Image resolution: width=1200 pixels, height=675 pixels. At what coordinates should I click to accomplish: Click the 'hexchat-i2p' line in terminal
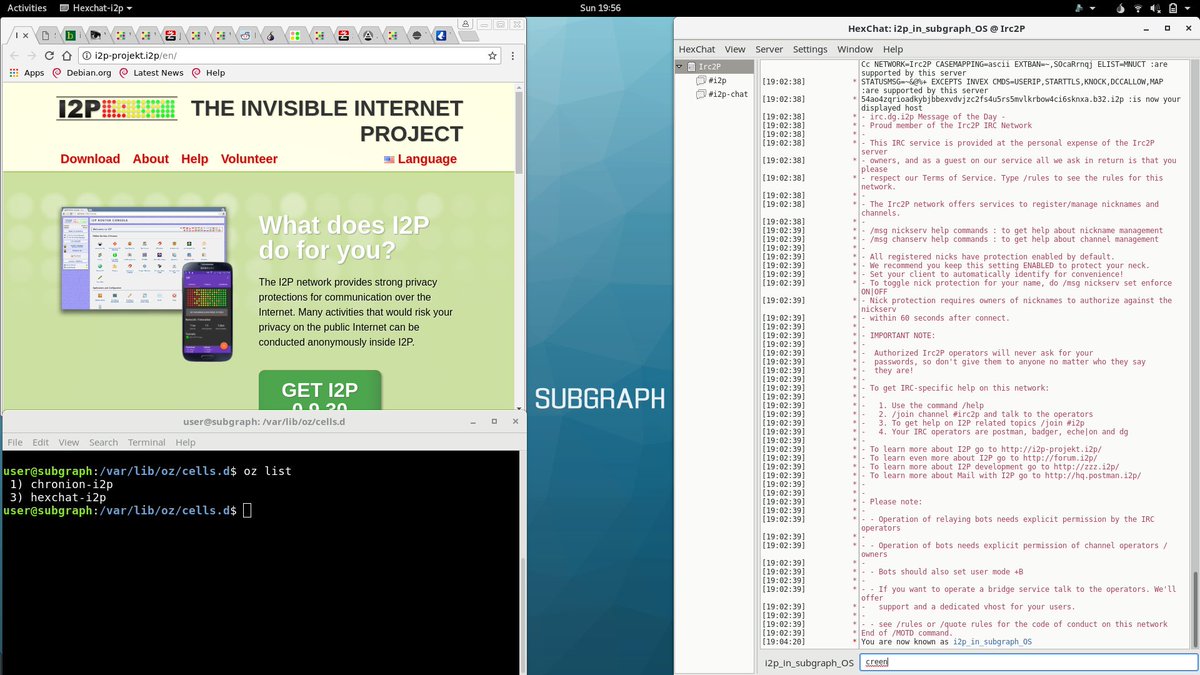tap(58, 497)
